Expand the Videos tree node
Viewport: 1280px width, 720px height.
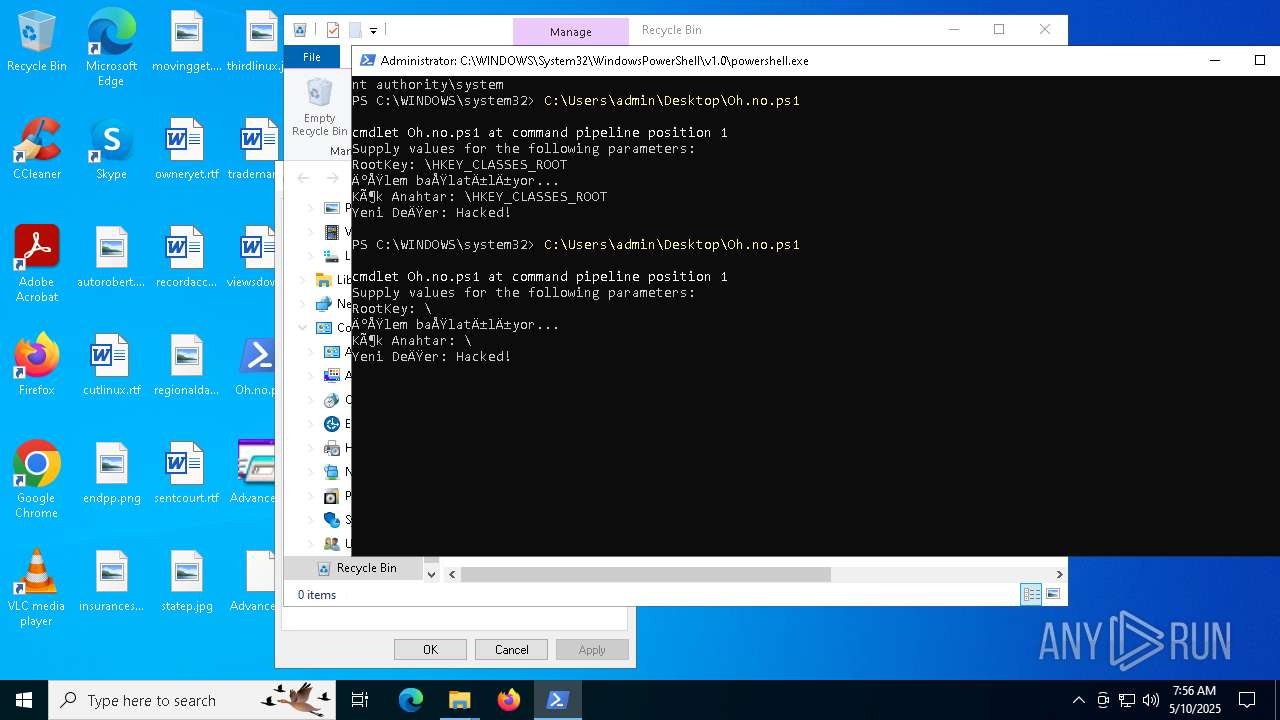pyautogui.click(x=311, y=232)
